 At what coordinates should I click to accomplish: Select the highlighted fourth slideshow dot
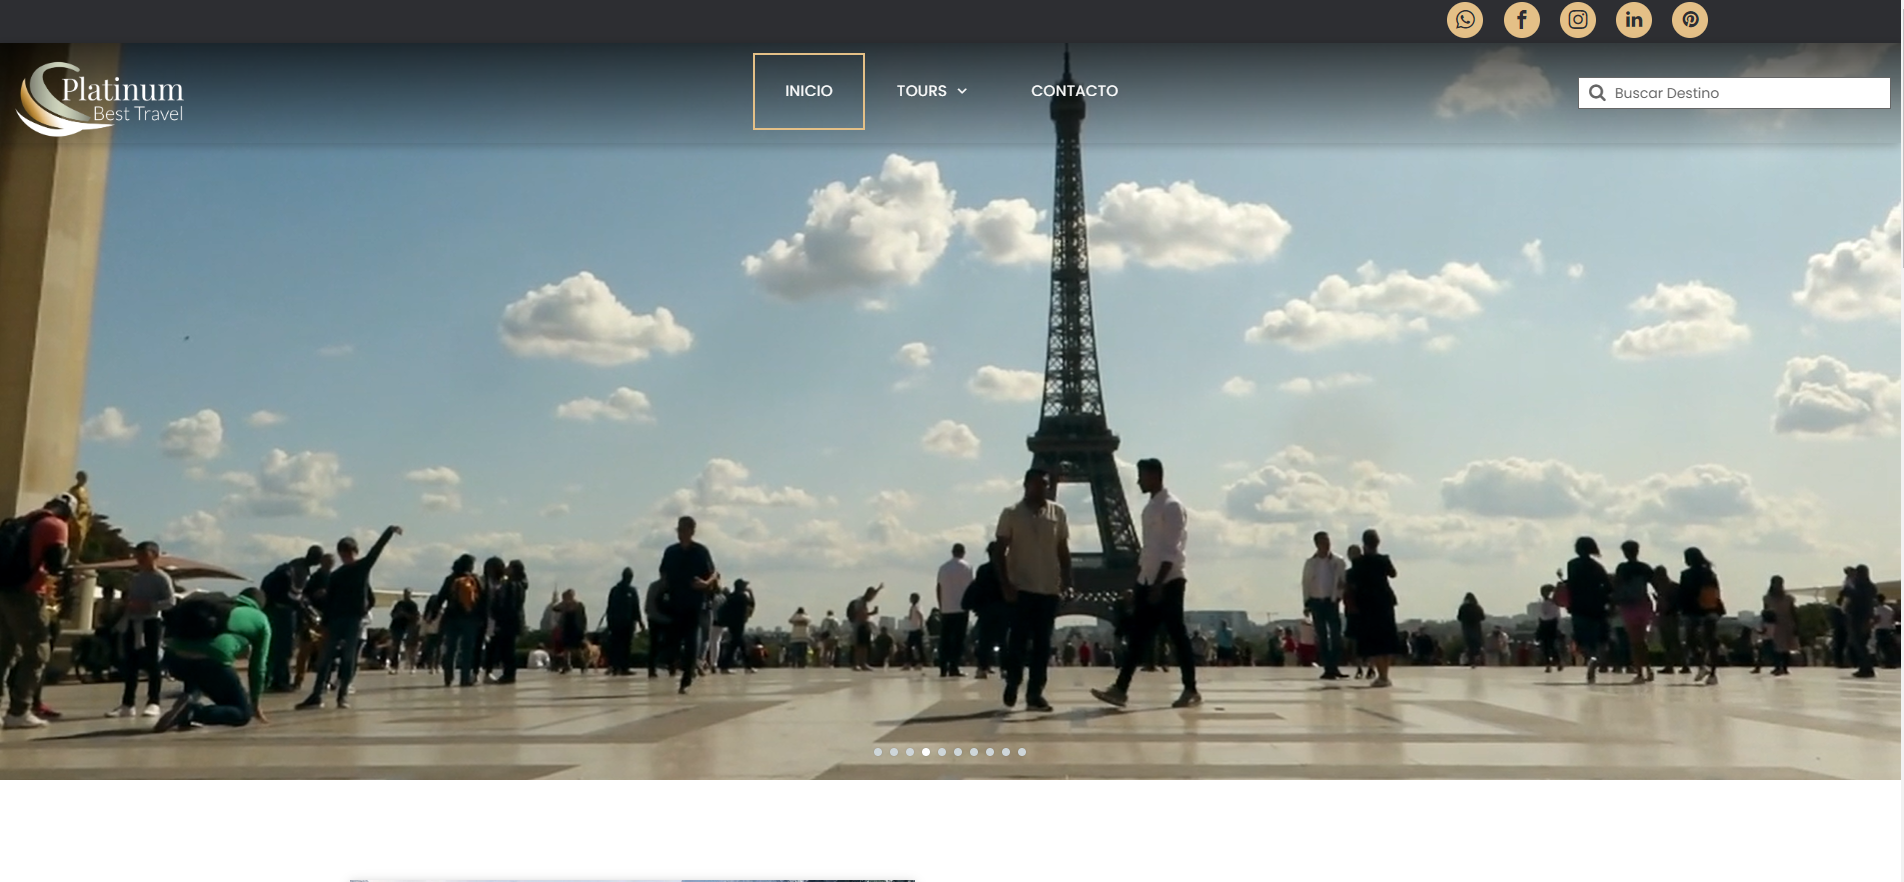click(926, 752)
